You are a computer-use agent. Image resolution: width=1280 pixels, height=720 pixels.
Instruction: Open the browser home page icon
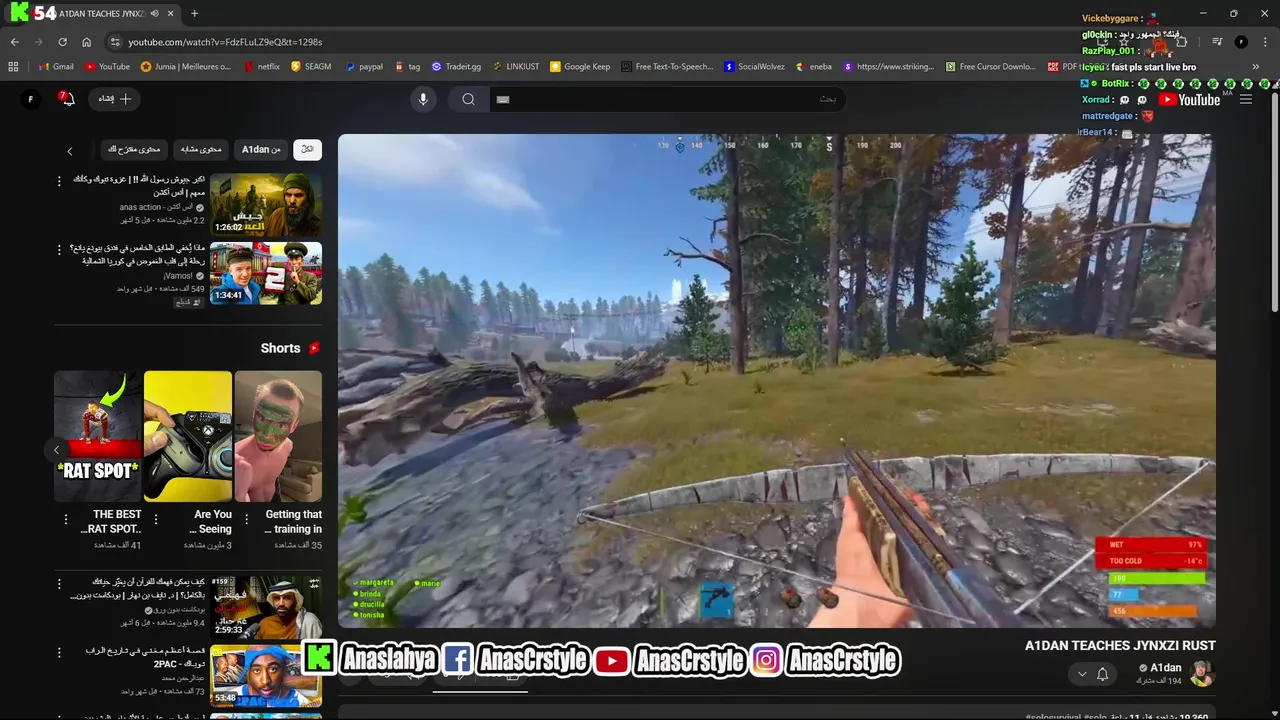tap(87, 42)
